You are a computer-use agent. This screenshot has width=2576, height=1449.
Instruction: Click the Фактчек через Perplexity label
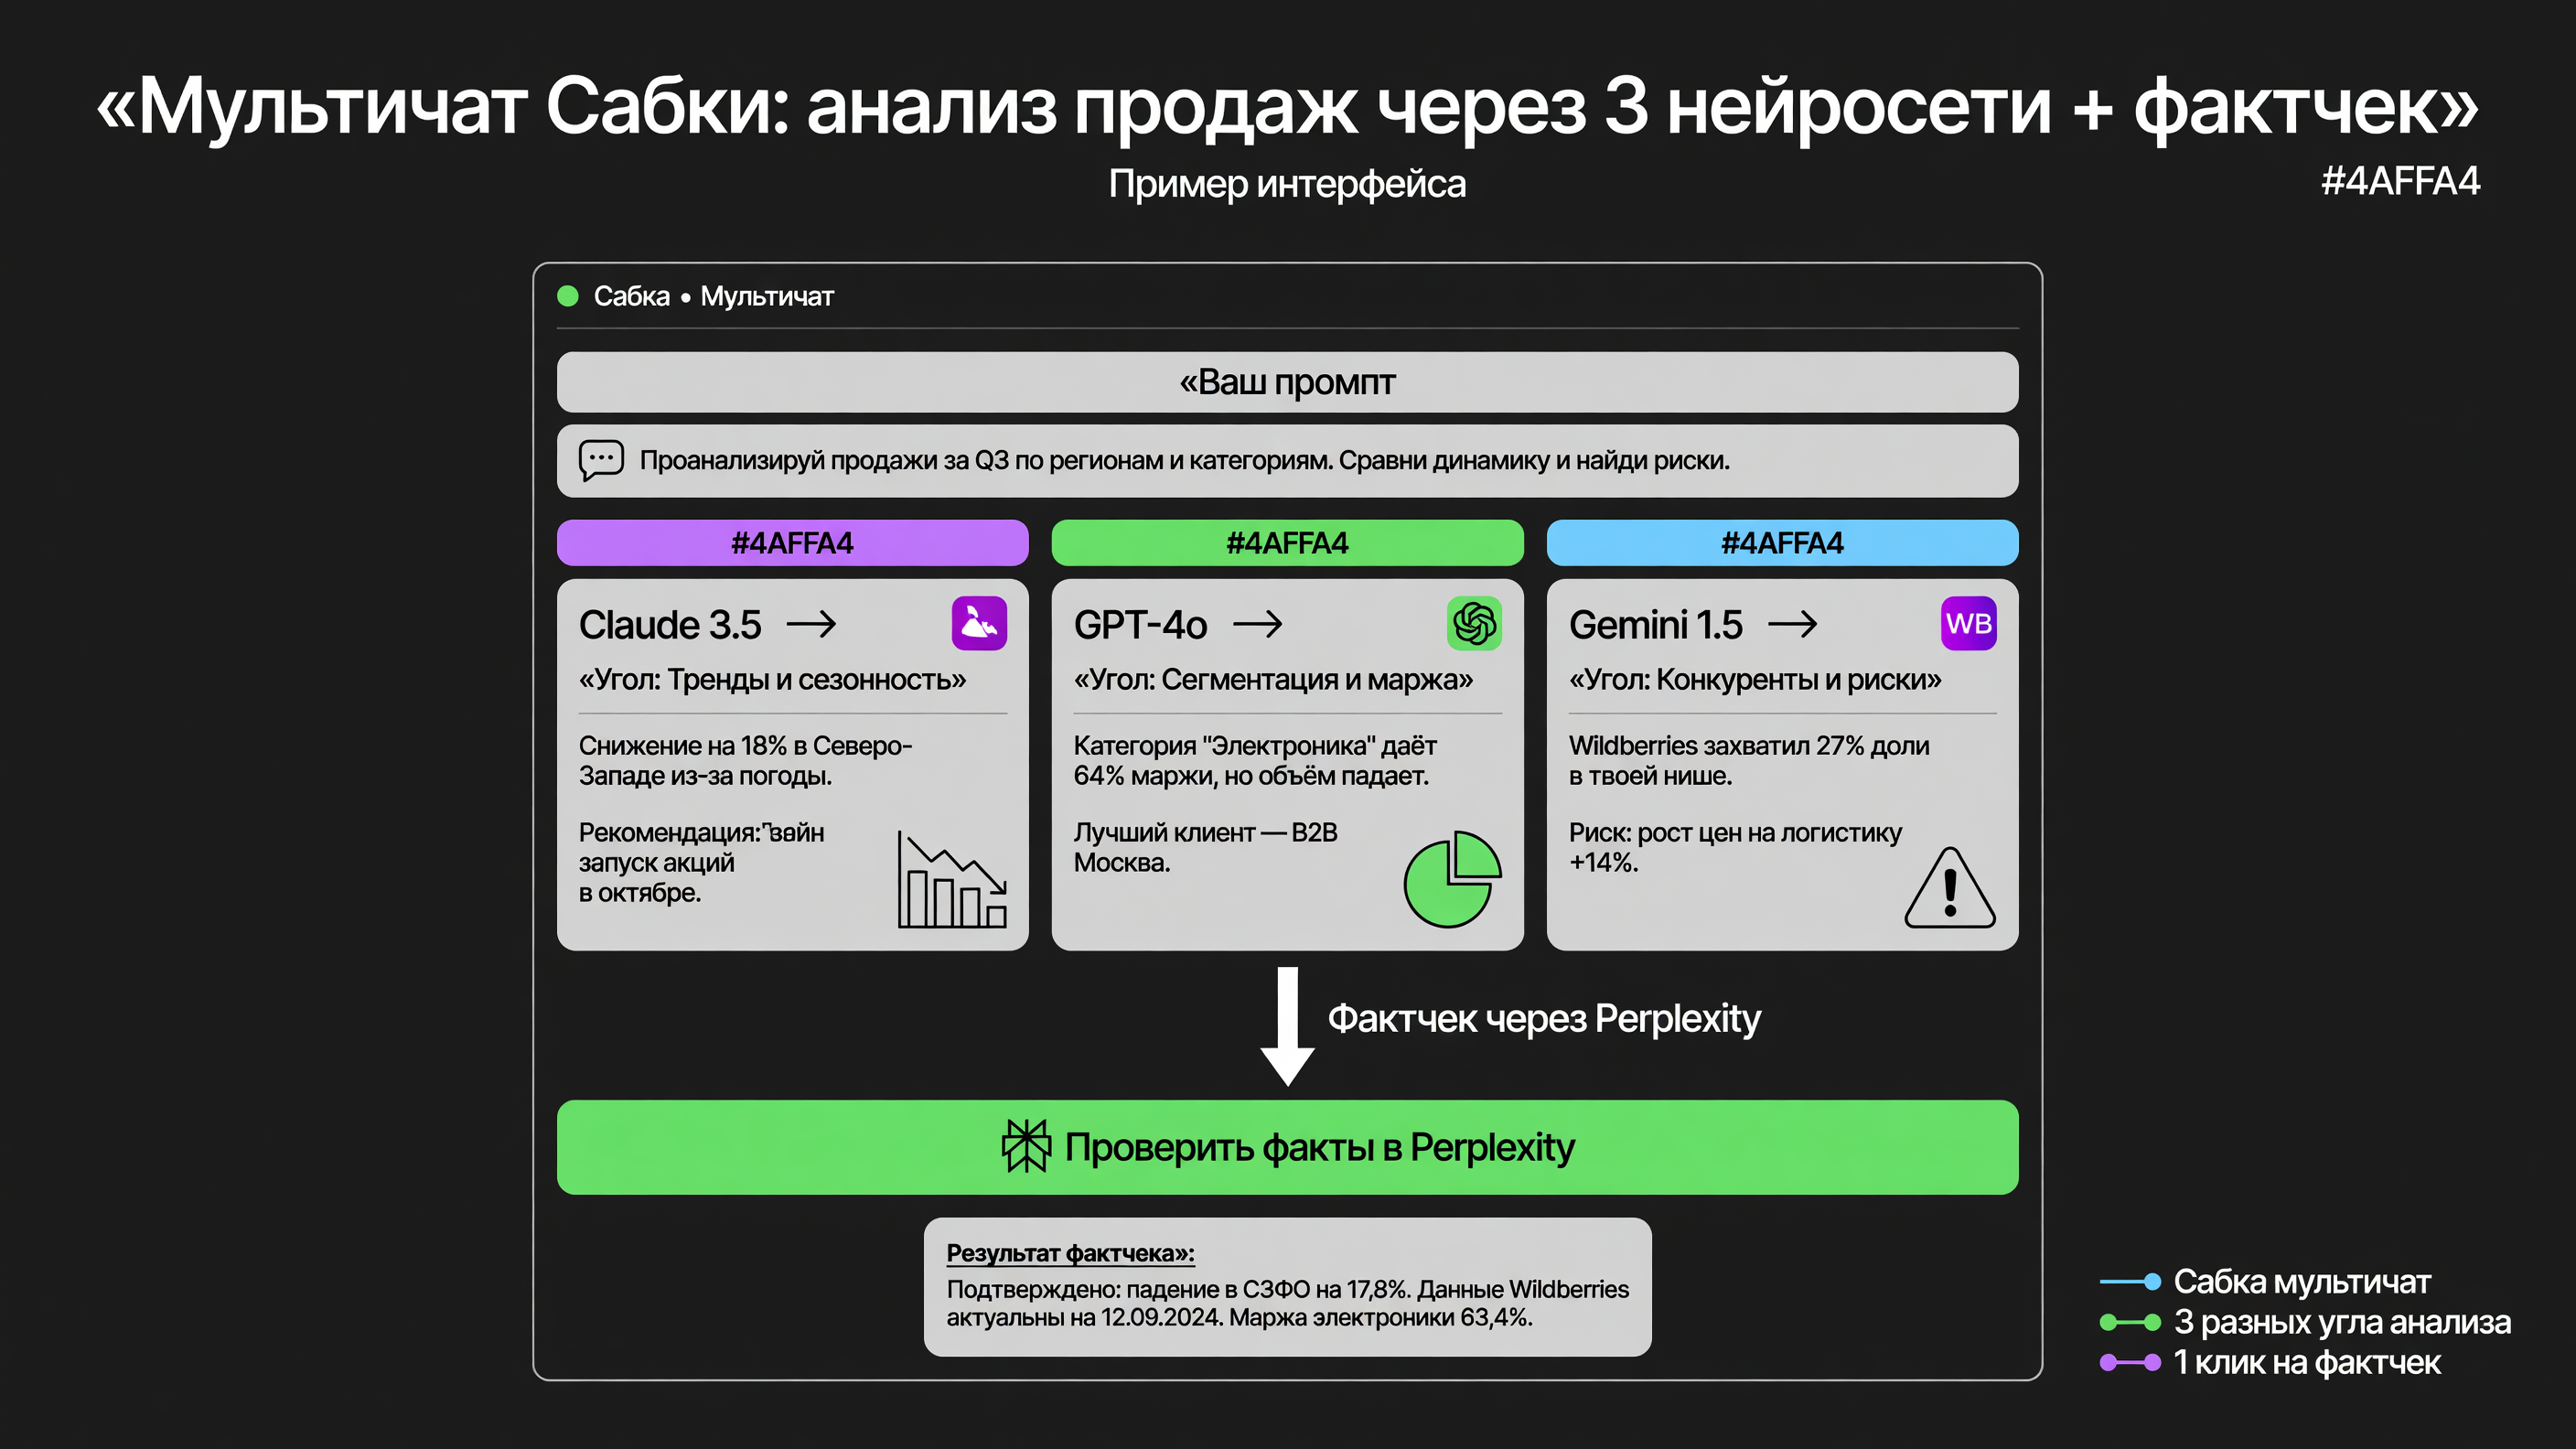pos(1544,1019)
